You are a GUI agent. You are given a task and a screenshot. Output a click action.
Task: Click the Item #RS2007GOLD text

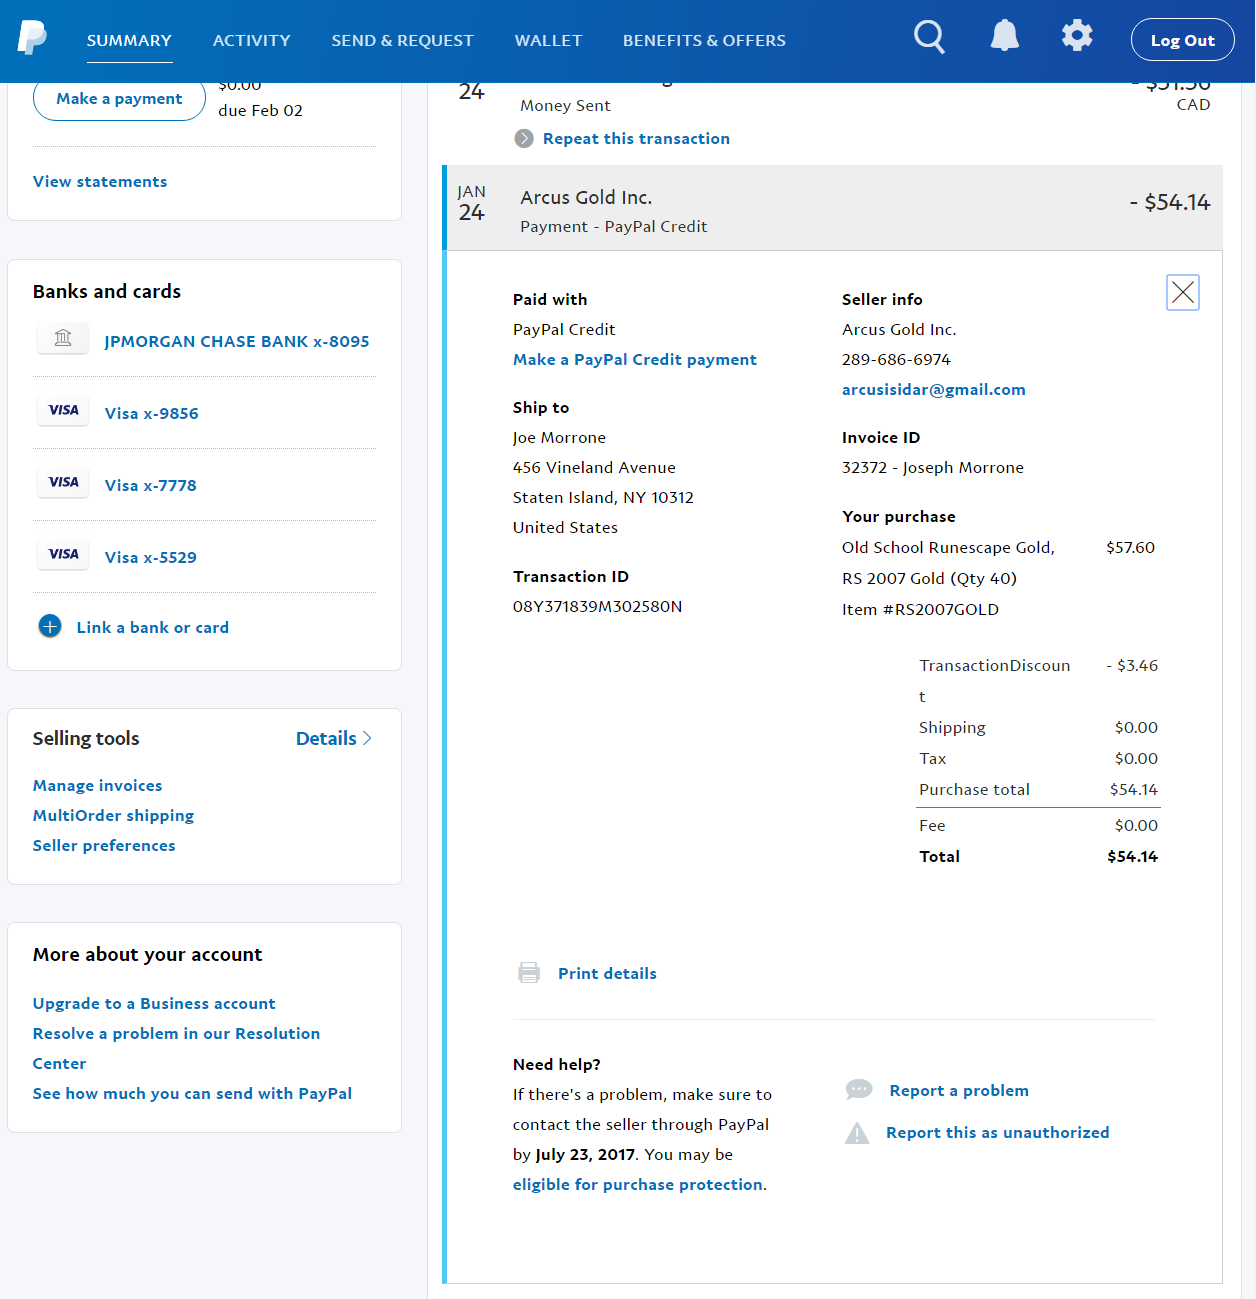pyautogui.click(x=920, y=610)
